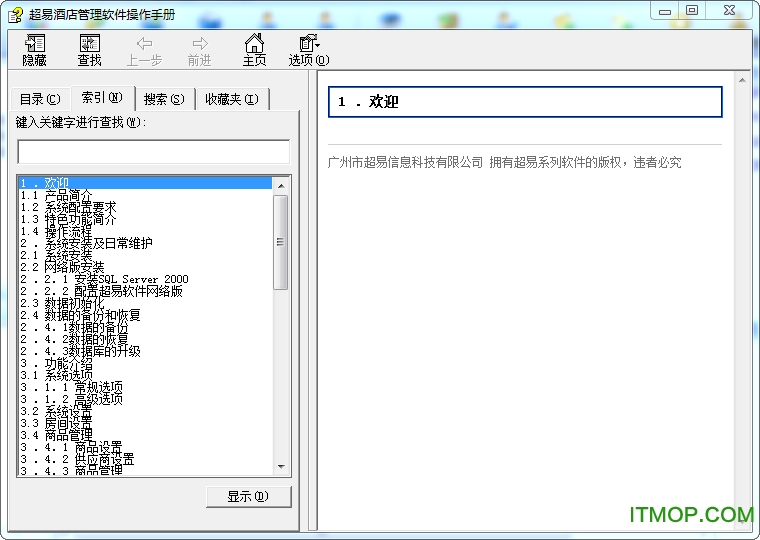
Task: Select "3.4 商品管理" index entry
Action: (x=57, y=435)
